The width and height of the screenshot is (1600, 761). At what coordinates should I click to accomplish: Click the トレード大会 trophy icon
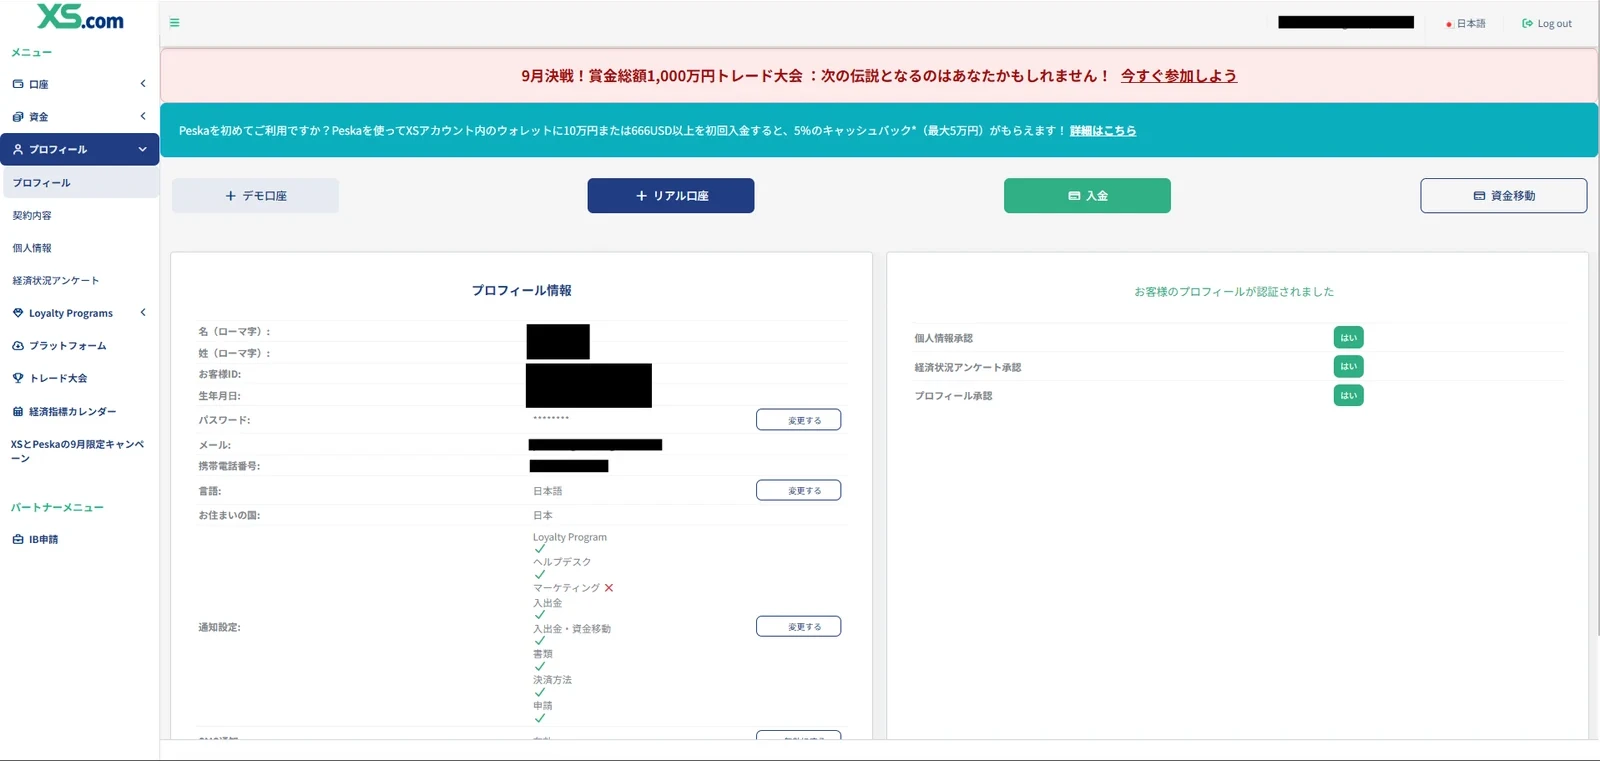coord(18,378)
